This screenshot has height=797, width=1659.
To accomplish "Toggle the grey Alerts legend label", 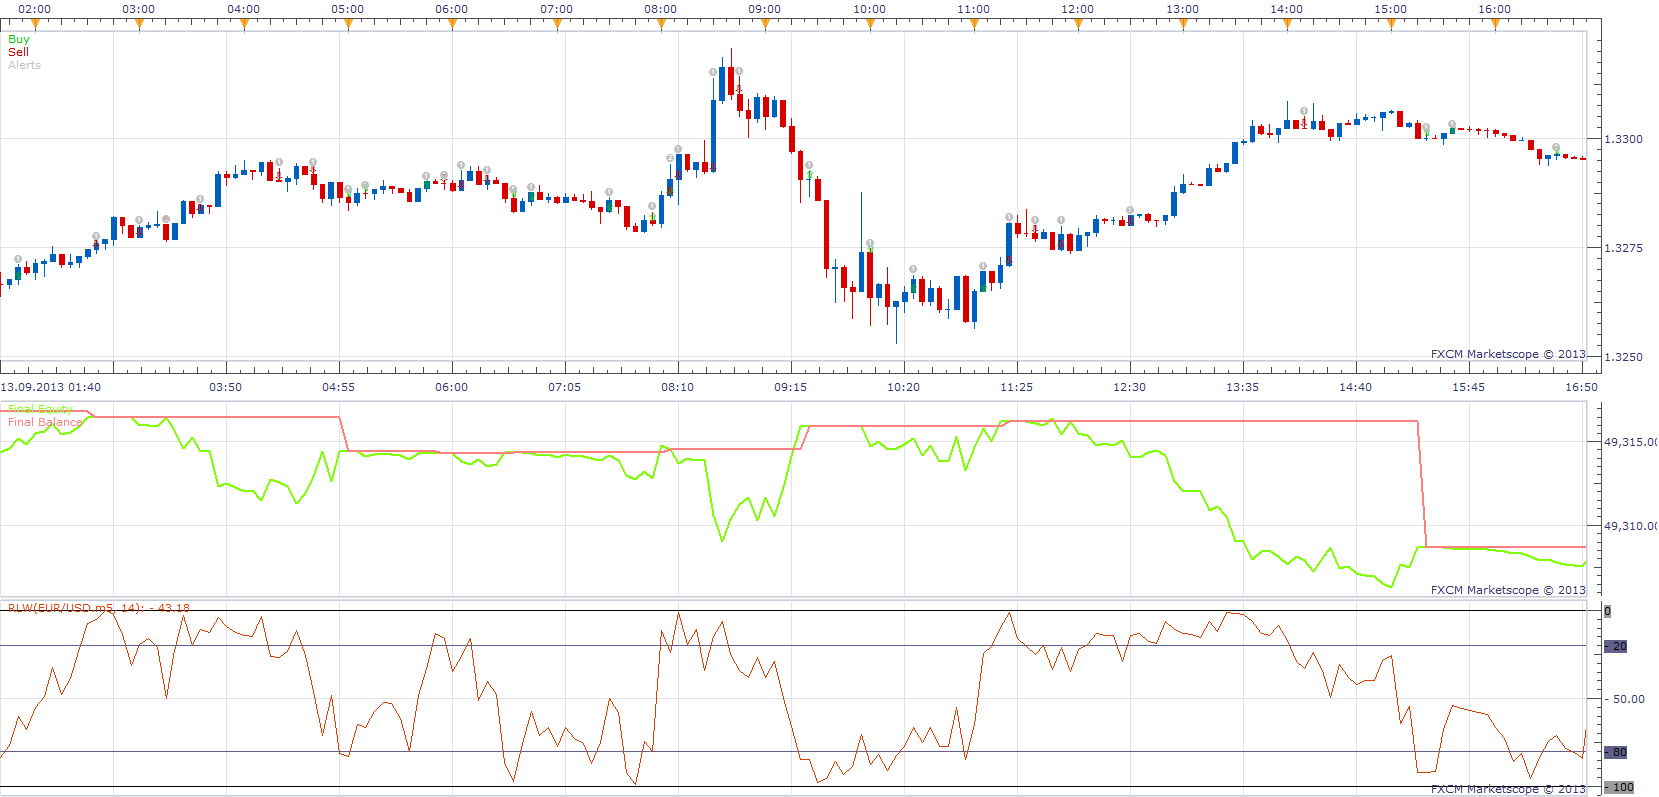I will coord(24,65).
